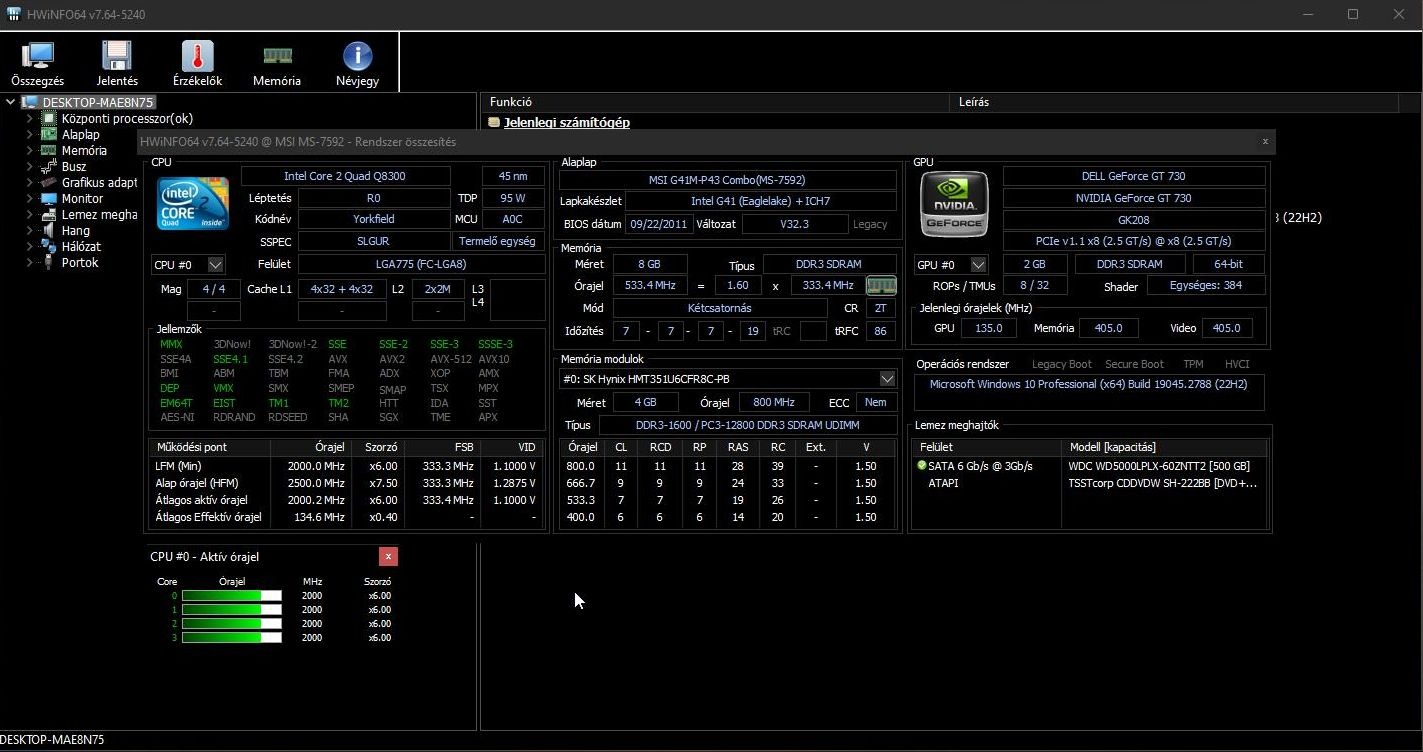The width and height of the screenshot is (1423, 752).
Task: Click the Funkció column header
Action: pyautogui.click(x=715, y=102)
